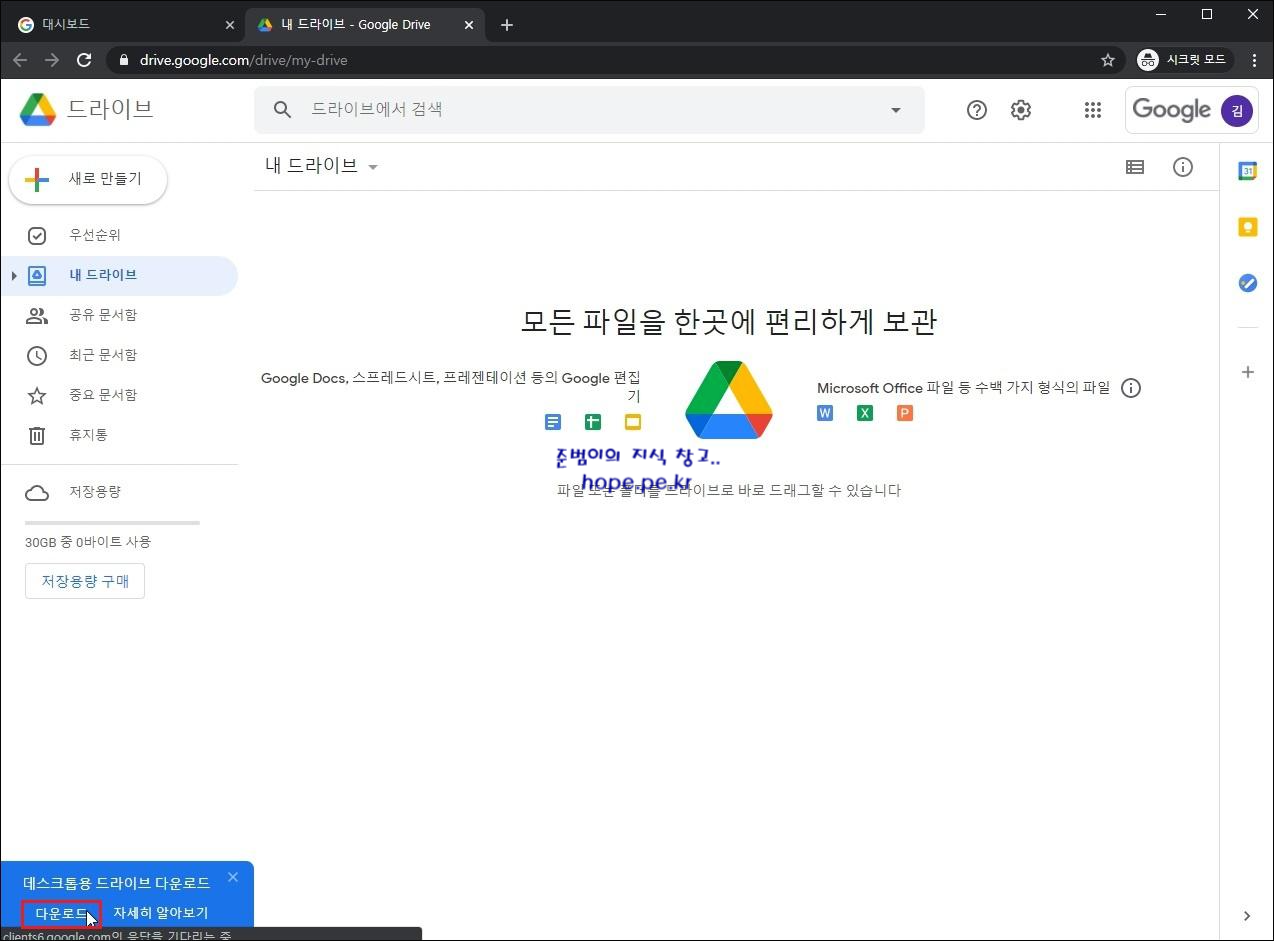Show details info icon in toolbar
Image resolution: width=1274 pixels, height=941 pixels.
pyautogui.click(x=1183, y=167)
